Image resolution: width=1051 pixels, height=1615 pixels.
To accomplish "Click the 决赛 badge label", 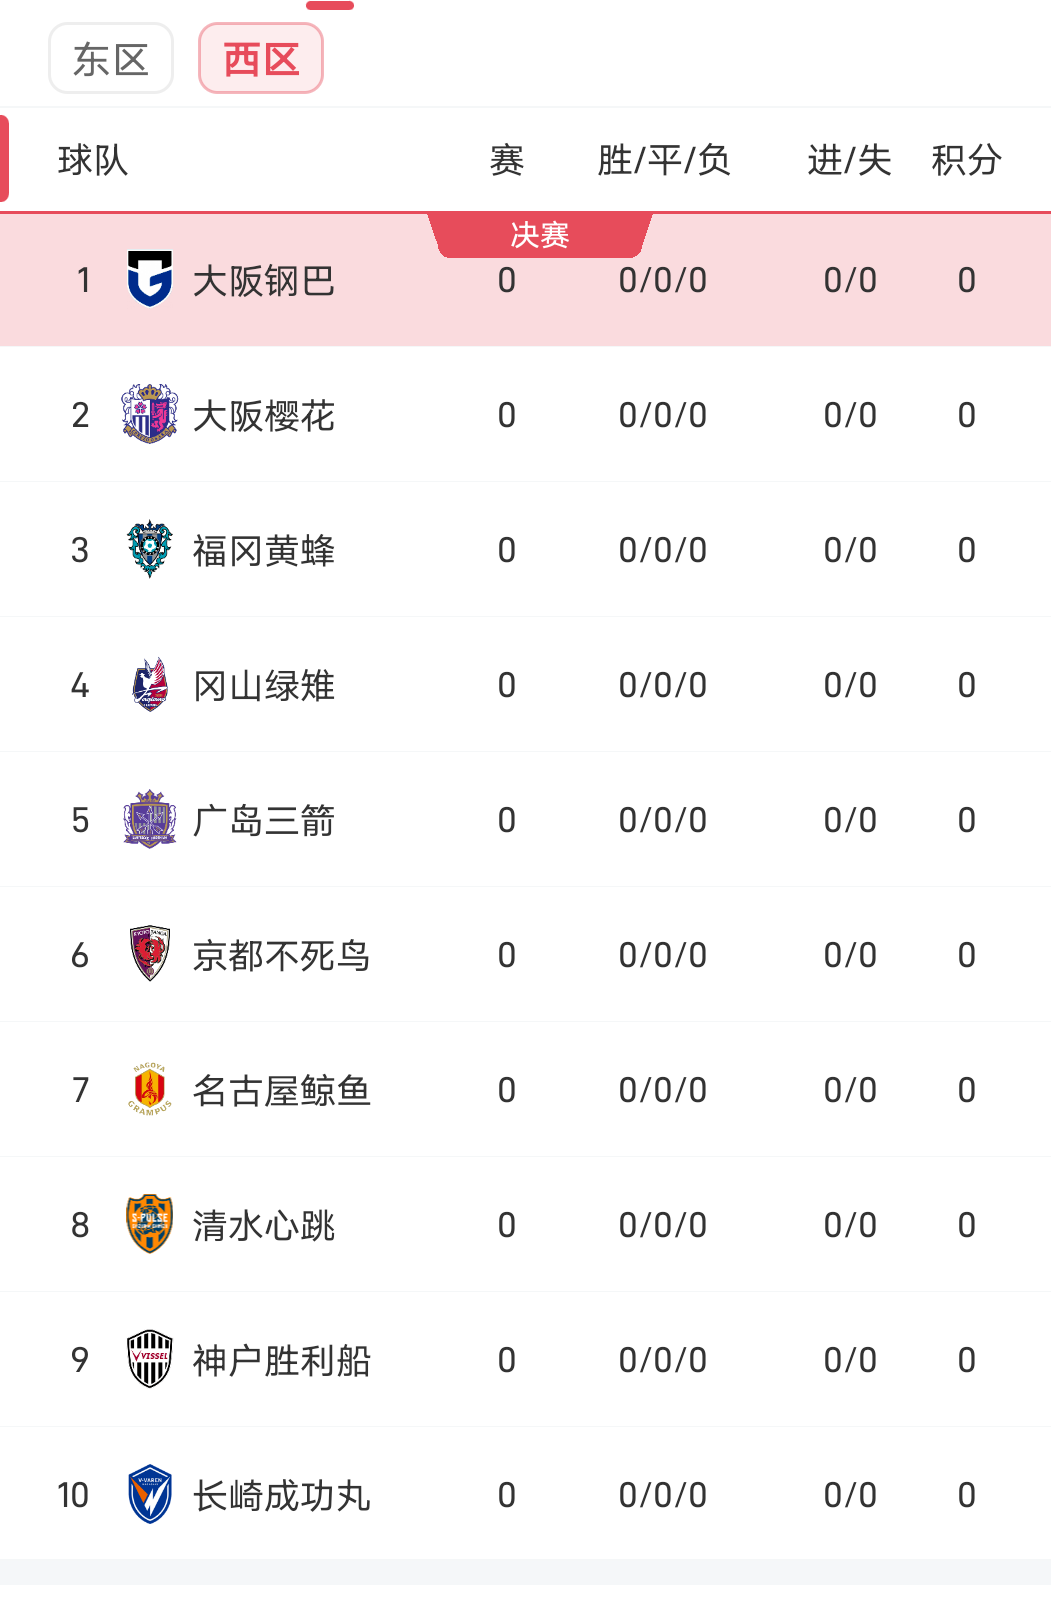I will pos(540,235).
